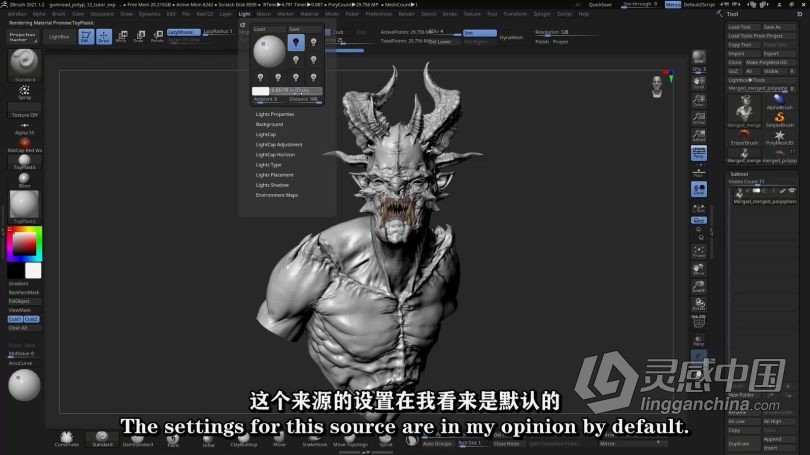Click the Move transform icon in top shelf
Screen dimensions: 810x455
(121, 36)
